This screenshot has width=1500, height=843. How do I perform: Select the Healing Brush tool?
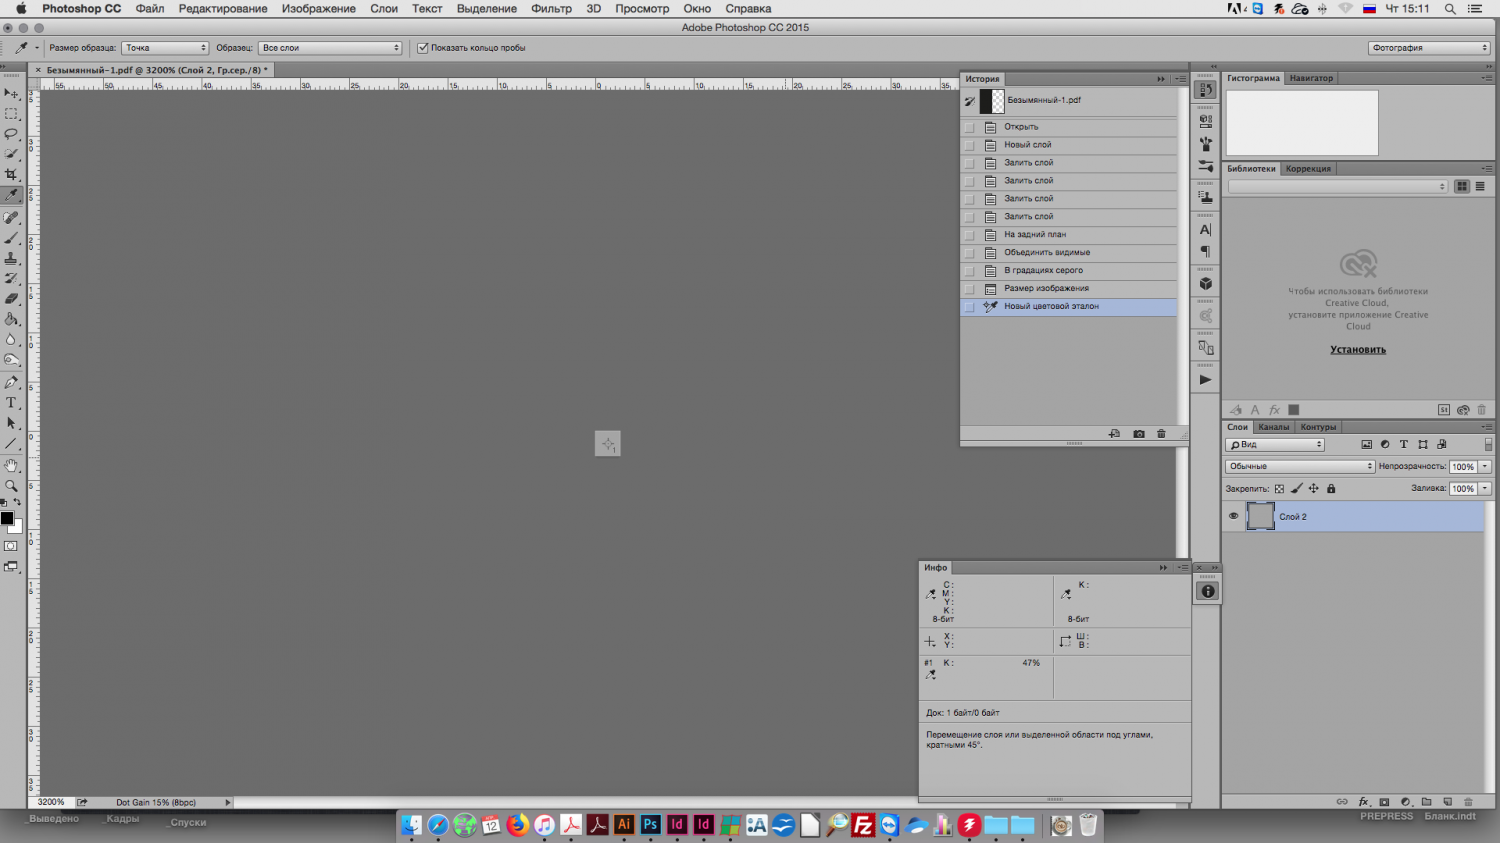[12, 217]
